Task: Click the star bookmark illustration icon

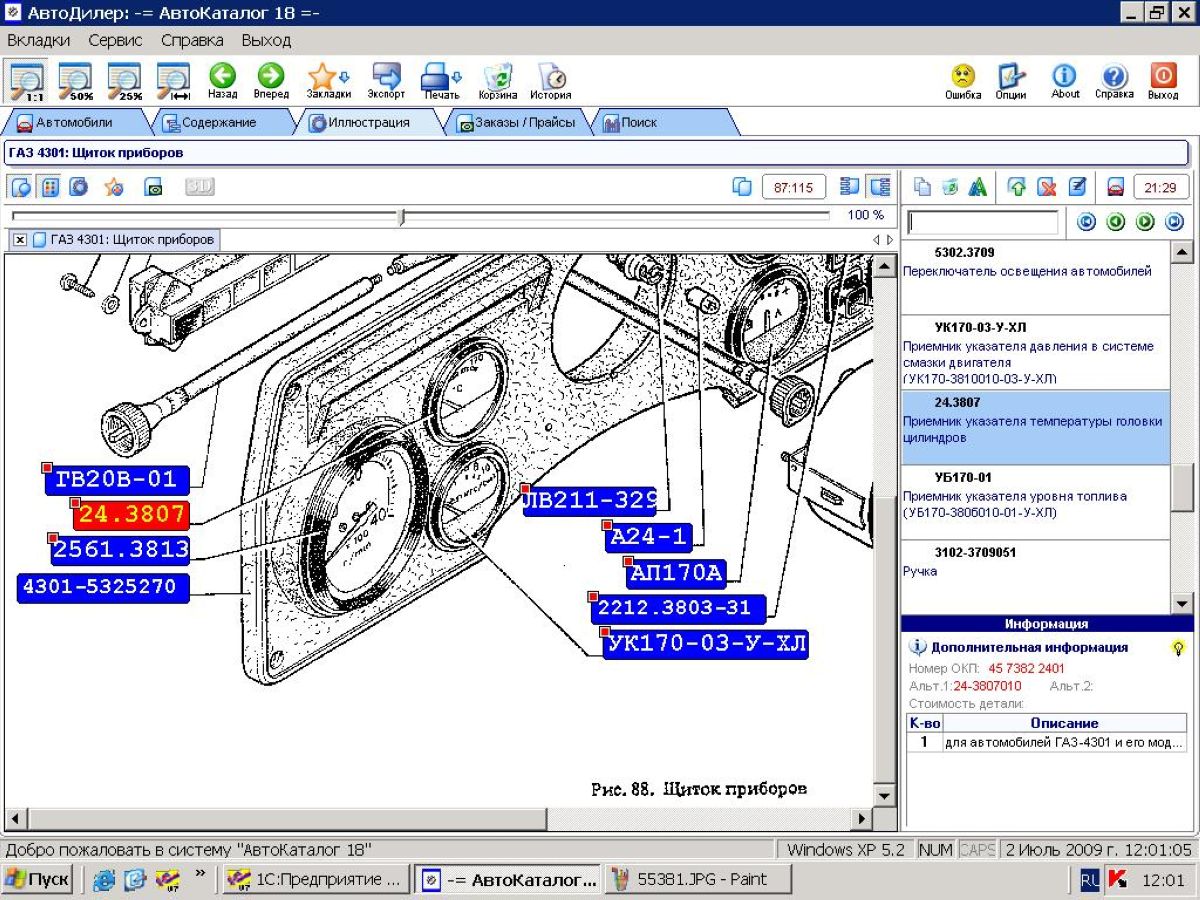Action: click(114, 187)
